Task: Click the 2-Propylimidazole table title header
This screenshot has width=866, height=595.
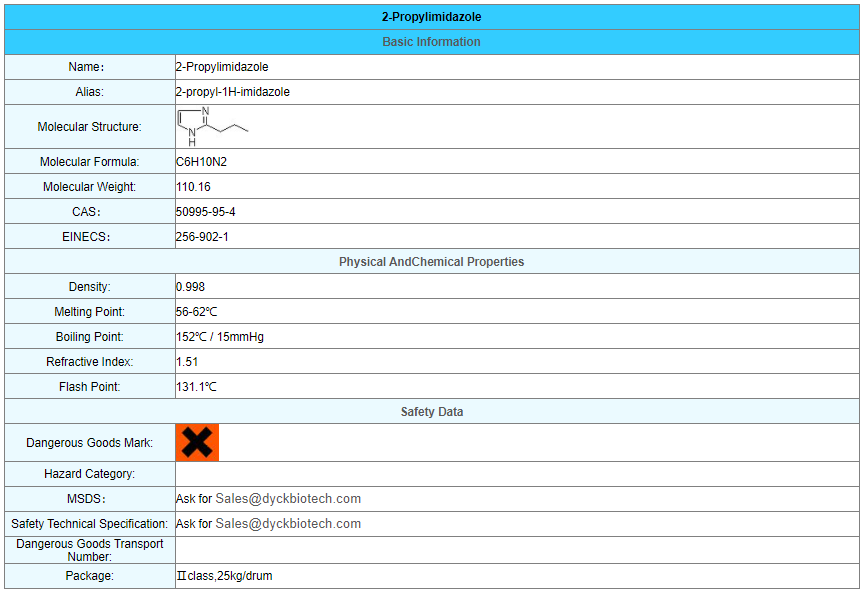Action: [x=432, y=17]
